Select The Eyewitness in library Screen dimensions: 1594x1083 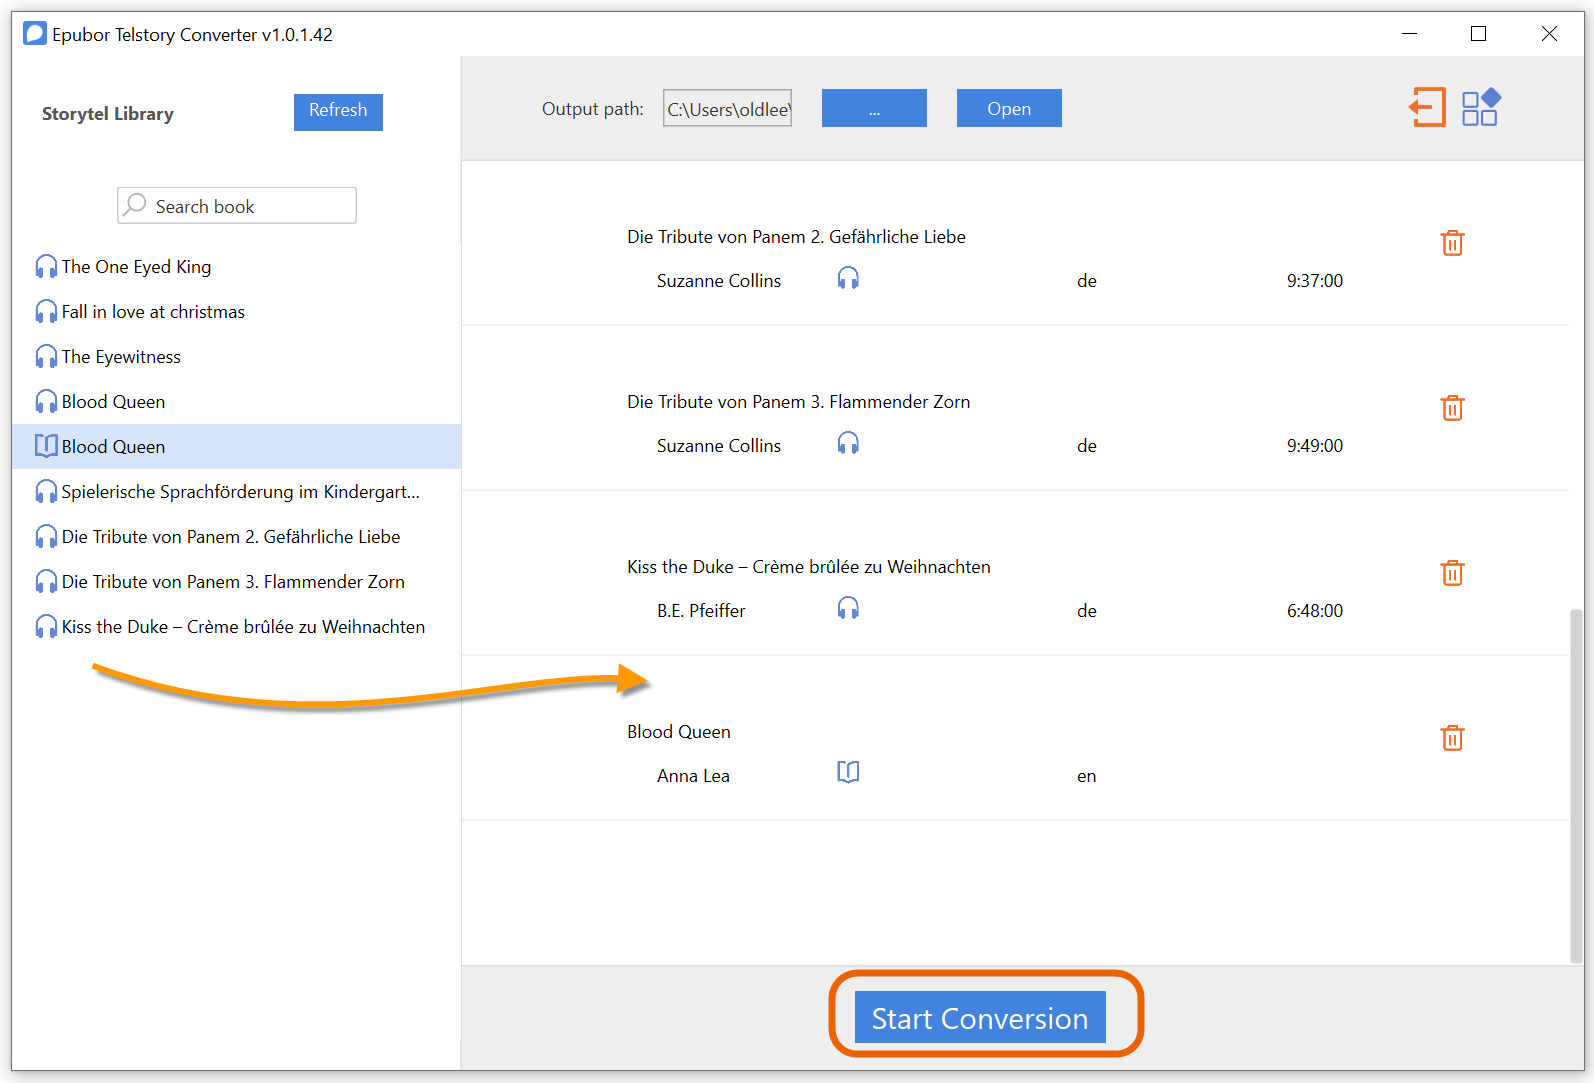point(121,357)
